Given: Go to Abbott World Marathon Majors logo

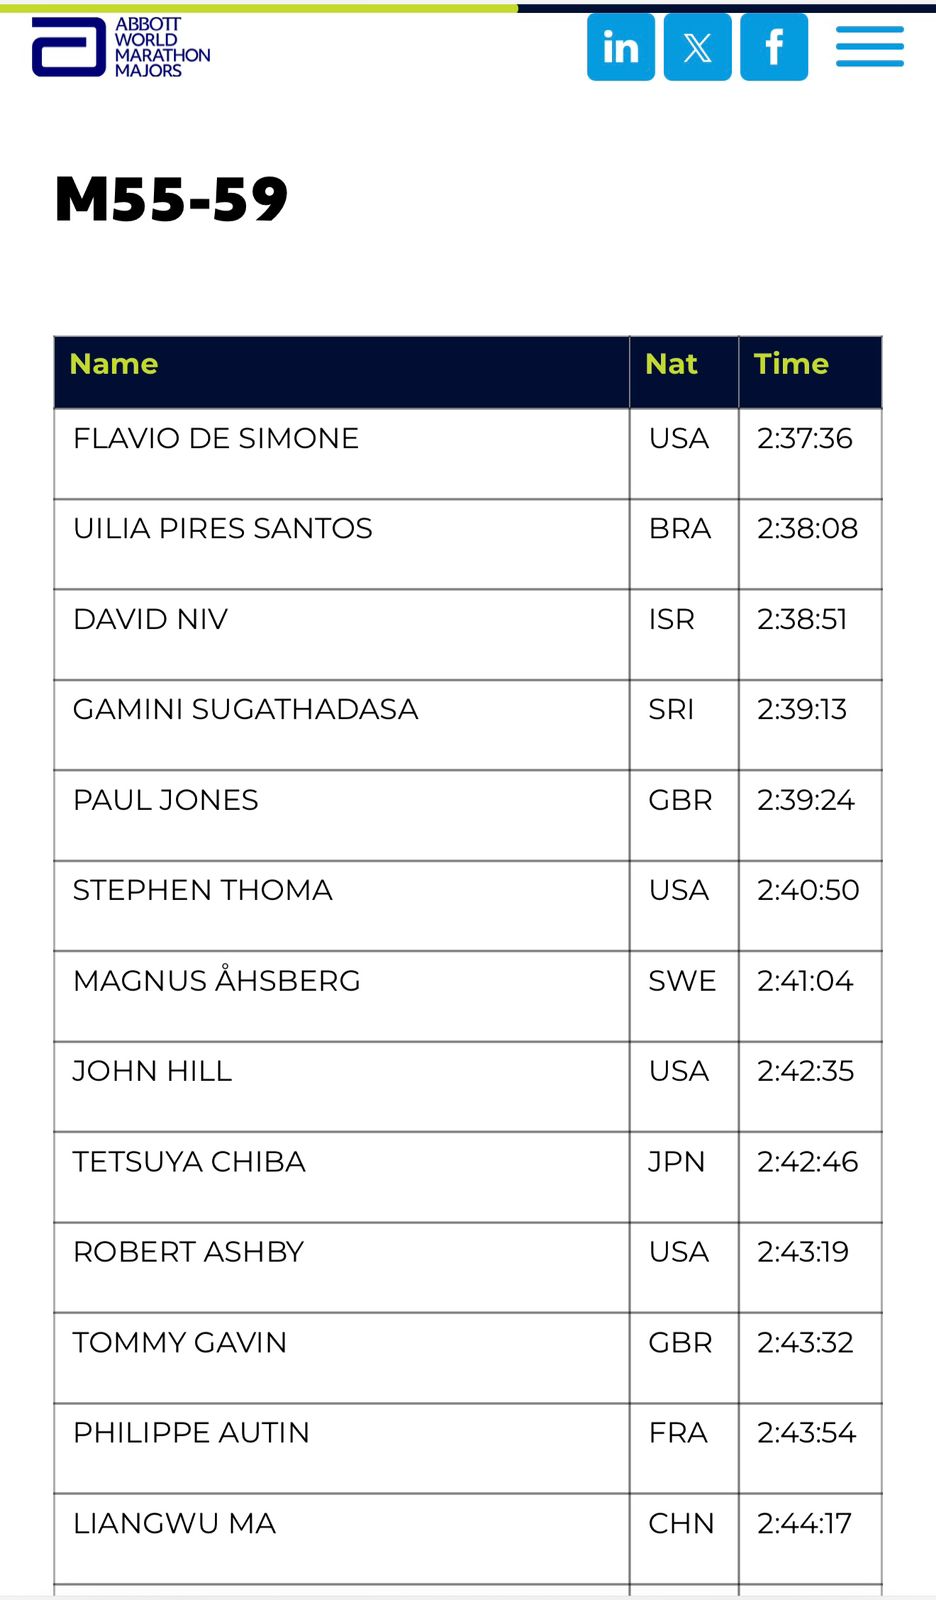Looking at the screenshot, I should [121, 47].
